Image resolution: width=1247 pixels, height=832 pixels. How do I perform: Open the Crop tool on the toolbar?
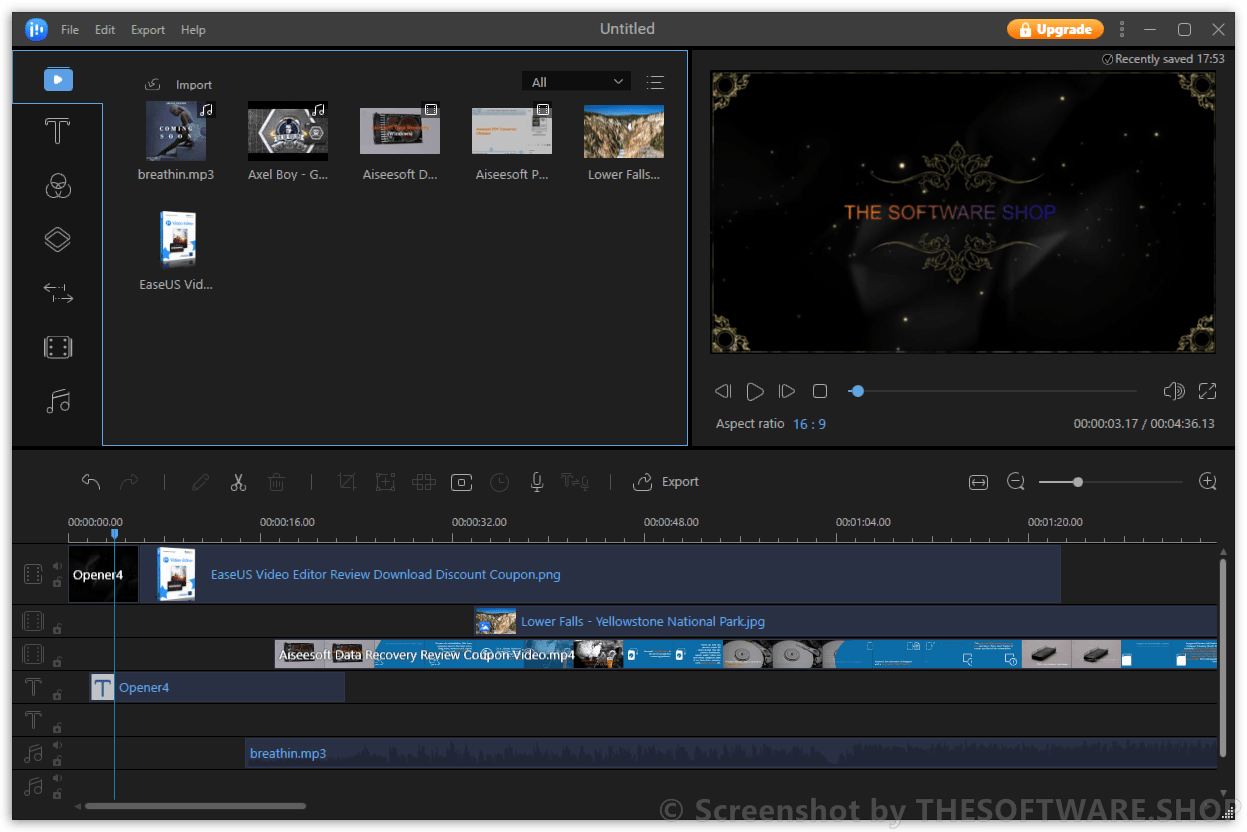[347, 481]
